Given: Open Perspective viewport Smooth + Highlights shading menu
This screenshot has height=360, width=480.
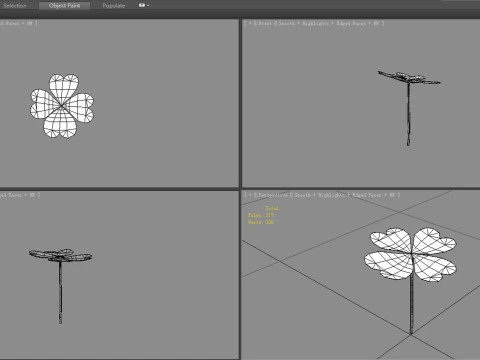Looking at the screenshot, I should point(319,195).
